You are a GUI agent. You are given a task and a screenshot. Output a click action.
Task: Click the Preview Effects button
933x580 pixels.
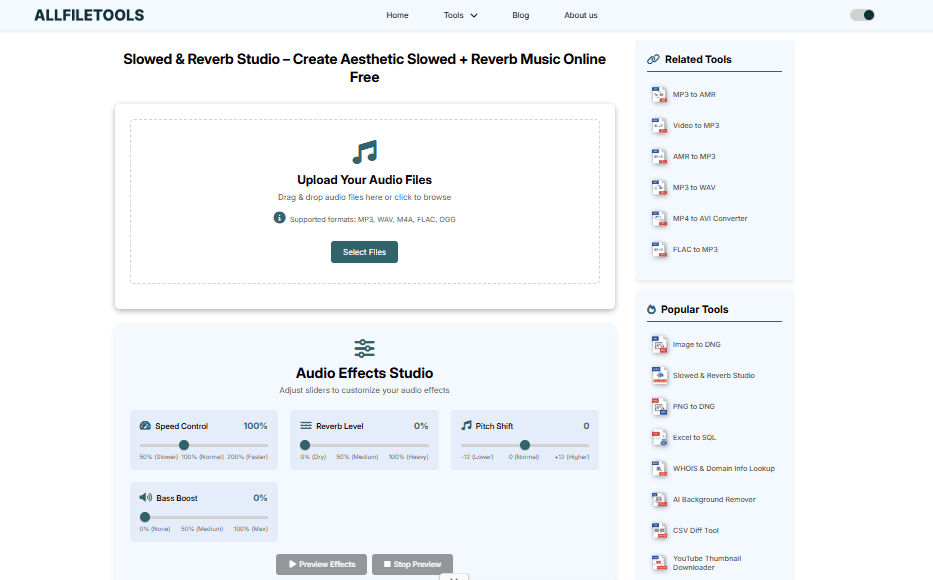(x=321, y=564)
